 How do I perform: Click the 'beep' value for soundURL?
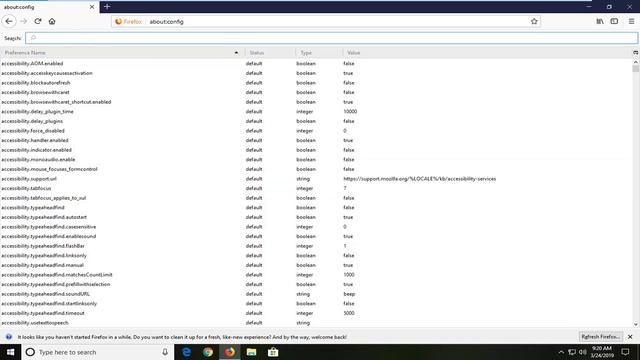coord(349,294)
